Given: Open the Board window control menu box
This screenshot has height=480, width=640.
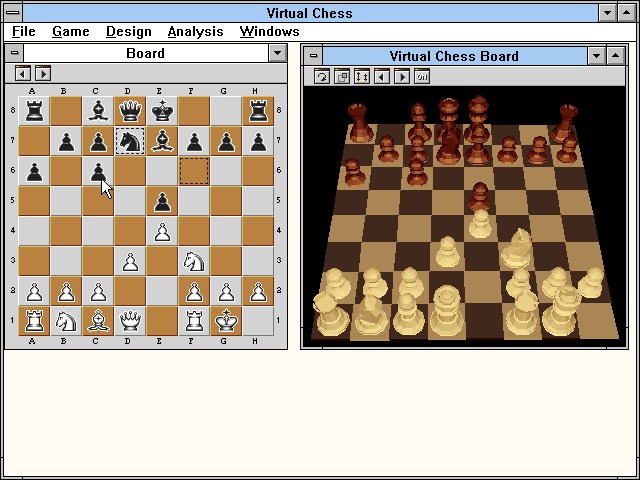Looking at the screenshot, I should pyautogui.click(x=14, y=54).
